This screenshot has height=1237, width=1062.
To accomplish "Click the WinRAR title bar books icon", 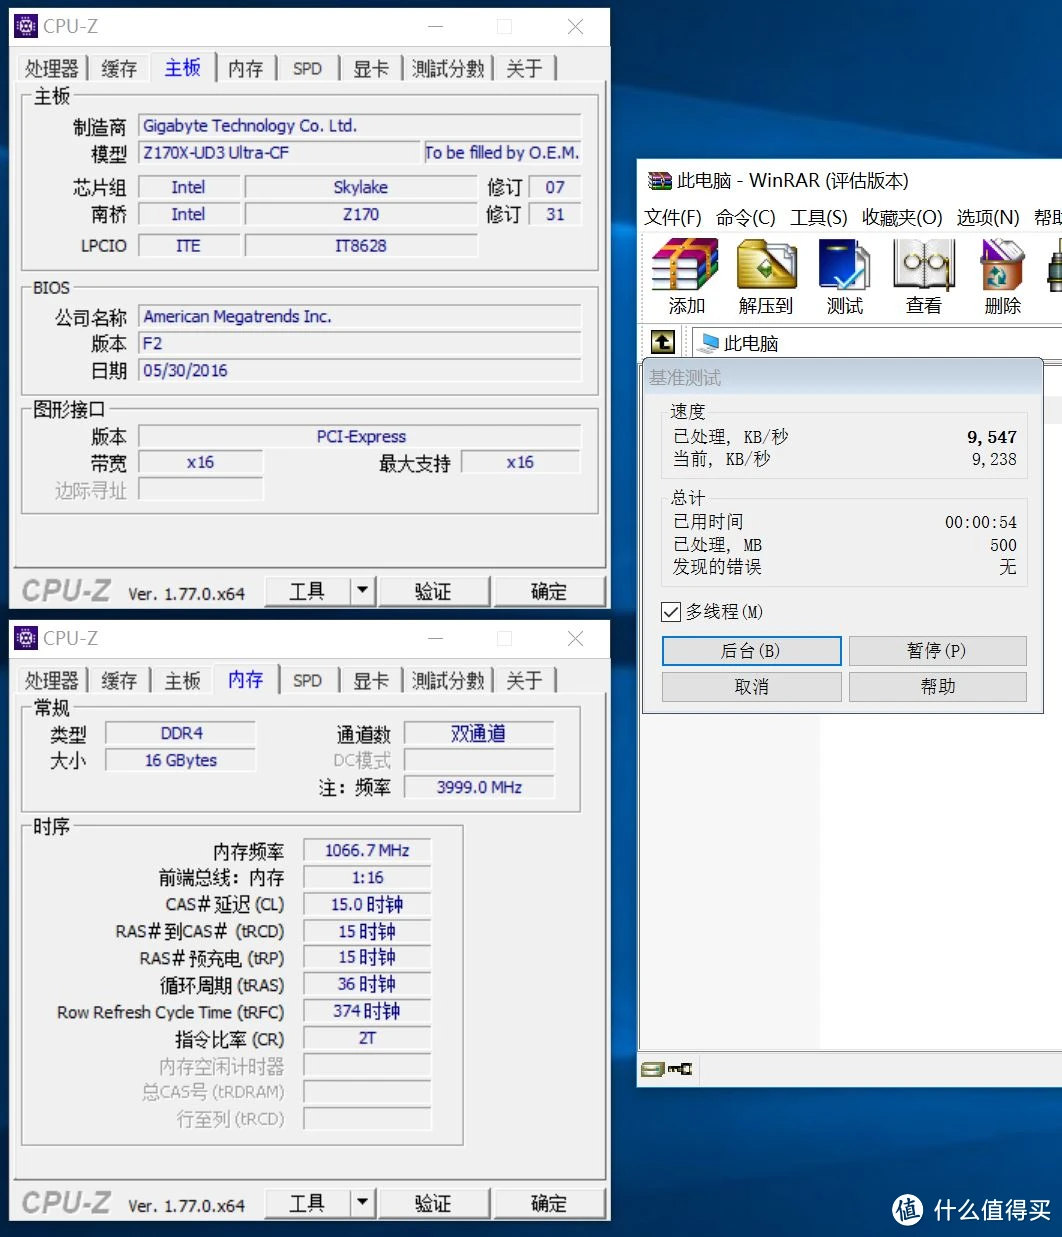I will tap(660, 181).
